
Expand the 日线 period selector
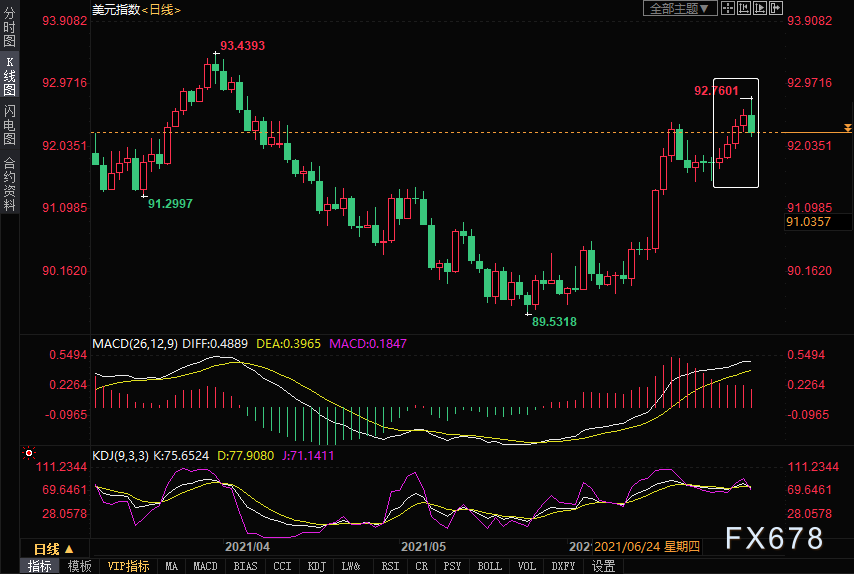(54, 549)
